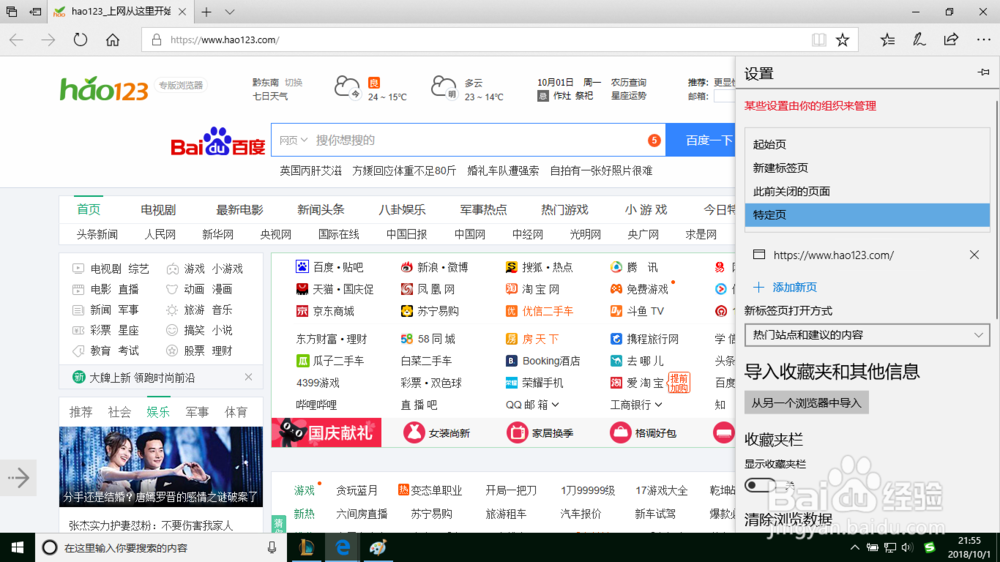Open 人民网 news site link
Image resolution: width=1000 pixels, height=562 pixels.
coord(159,234)
